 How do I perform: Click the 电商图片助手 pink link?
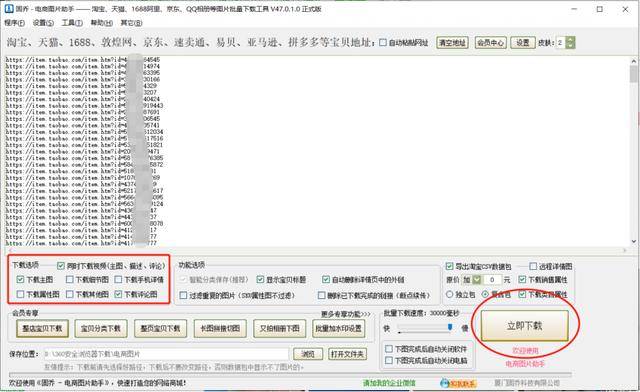tap(525, 363)
